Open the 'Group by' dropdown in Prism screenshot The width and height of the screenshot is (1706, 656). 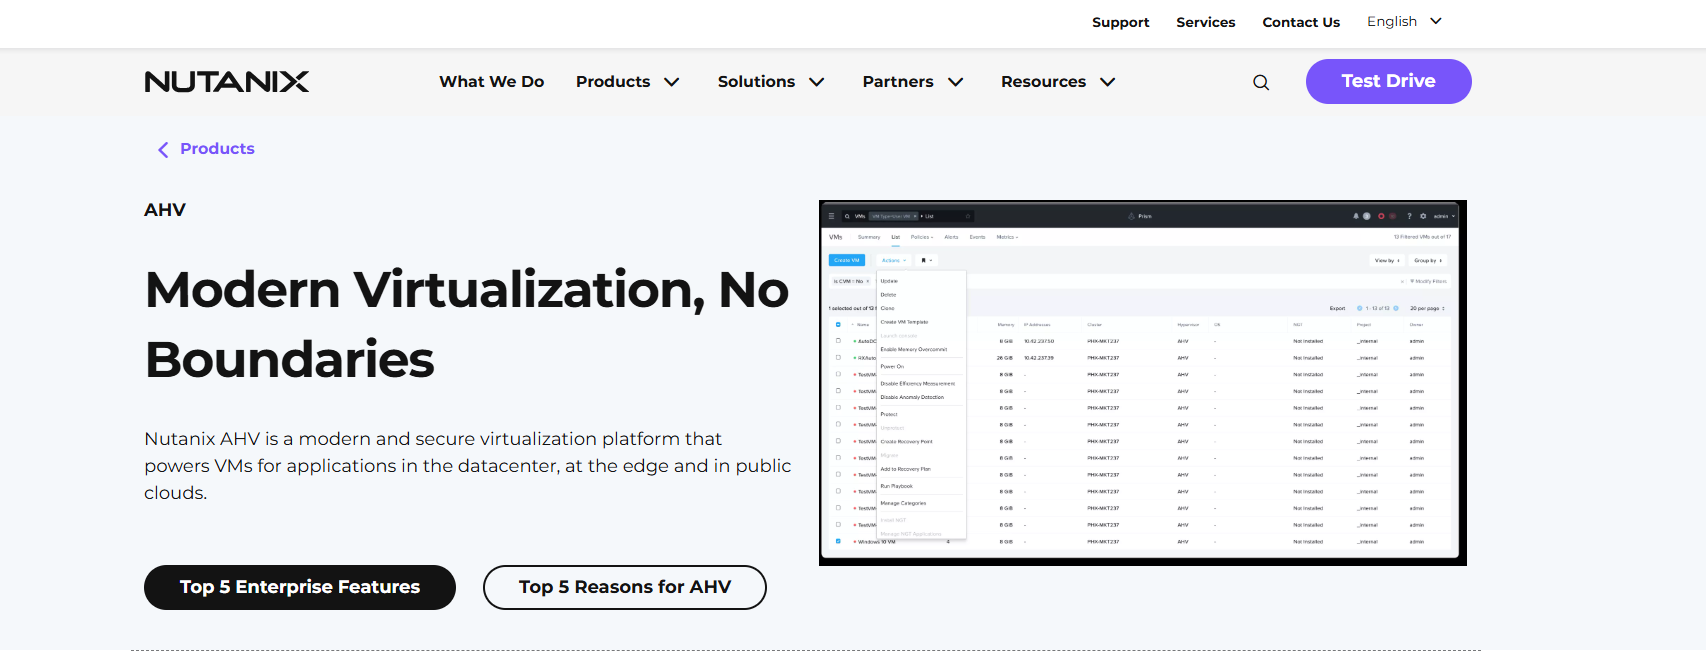click(x=1427, y=260)
